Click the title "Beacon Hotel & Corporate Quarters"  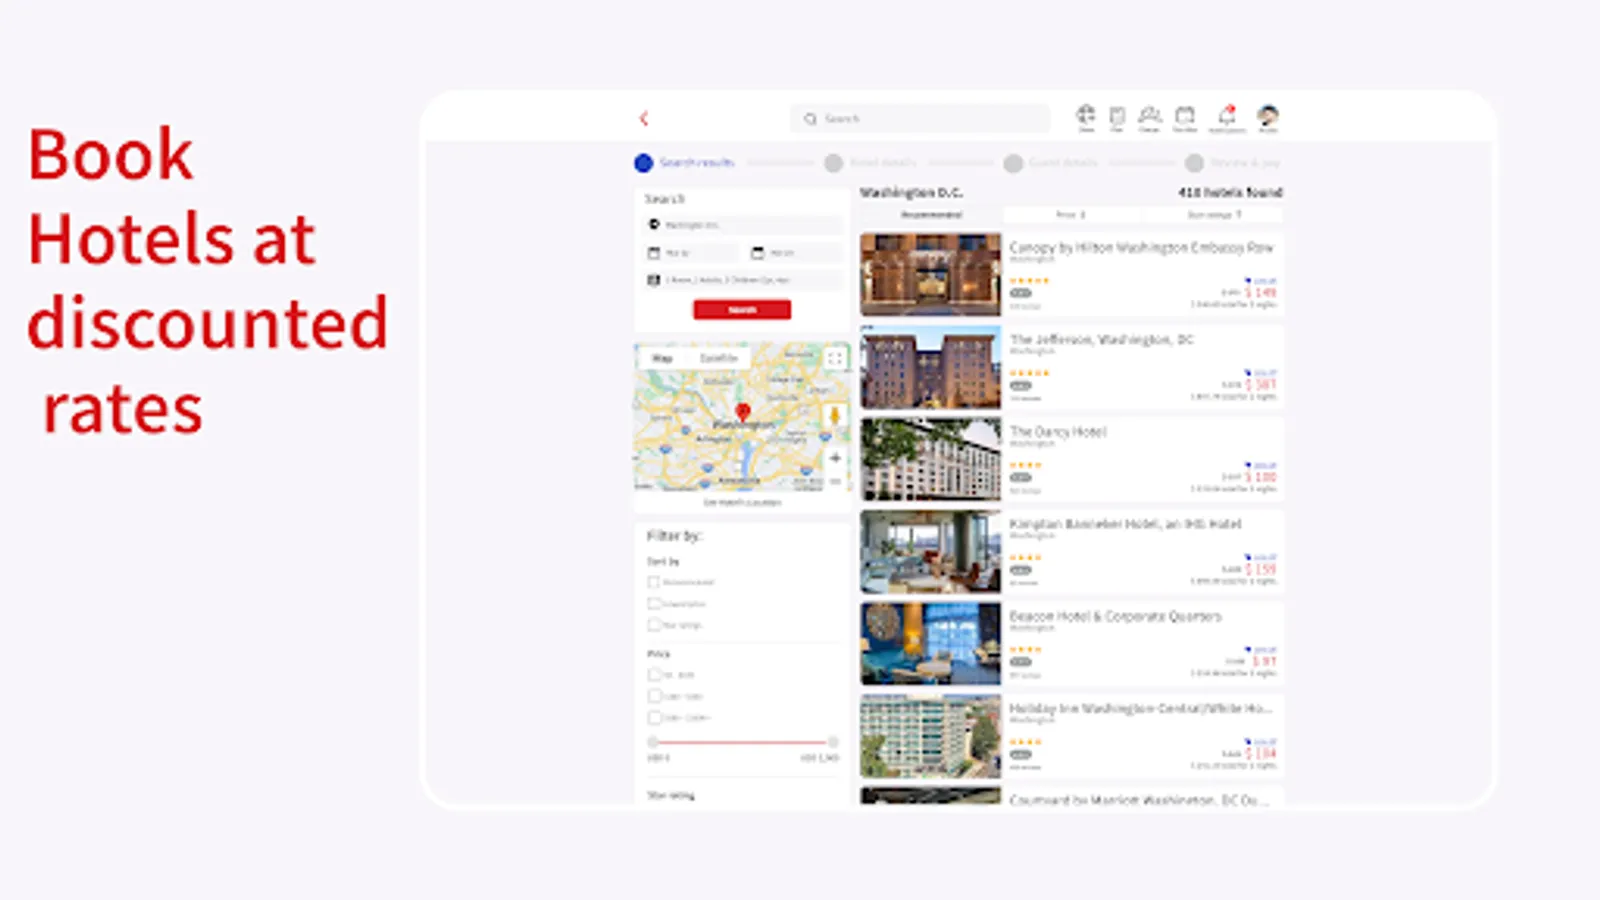click(1115, 616)
